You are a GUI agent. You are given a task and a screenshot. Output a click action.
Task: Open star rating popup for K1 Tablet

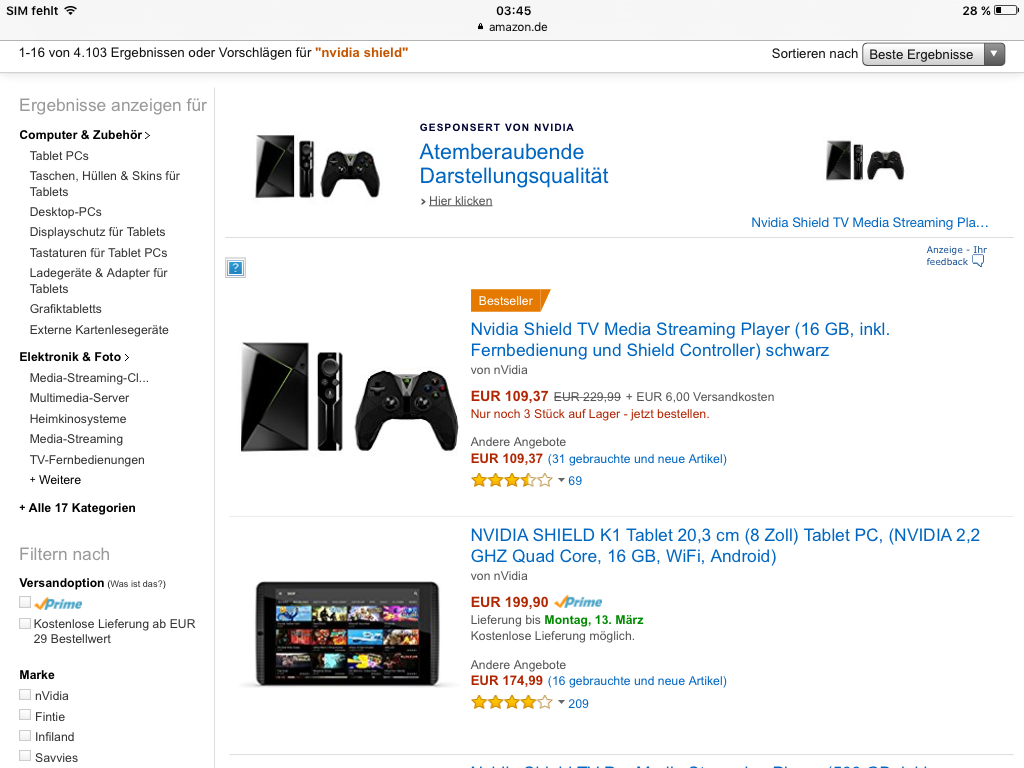562,703
